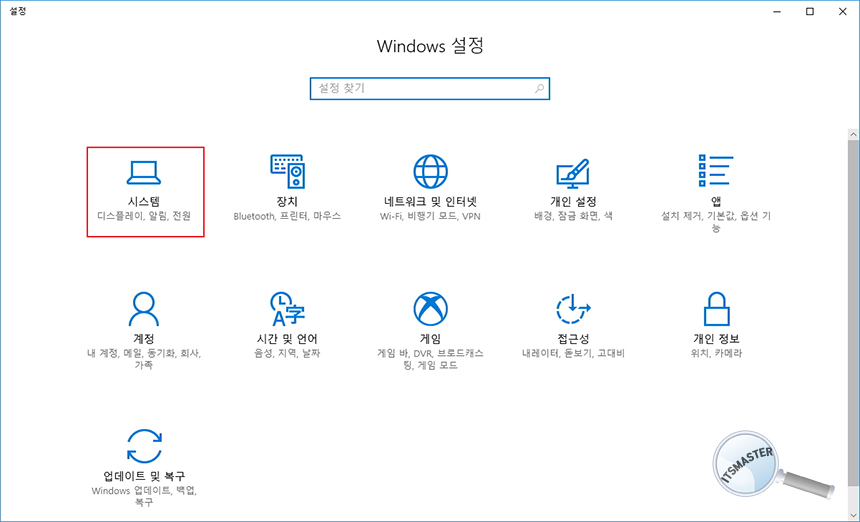Click '내 계정, 메일, 동기화, 회사, 가족' description
This screenshot has height=522, width=860.
click(144, 359)
